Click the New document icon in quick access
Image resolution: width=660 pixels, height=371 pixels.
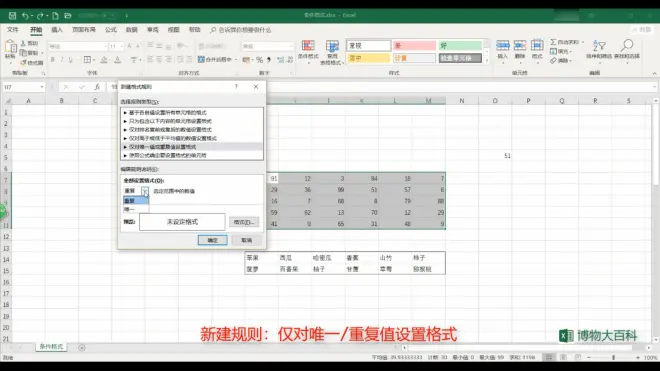click(55, 16)
